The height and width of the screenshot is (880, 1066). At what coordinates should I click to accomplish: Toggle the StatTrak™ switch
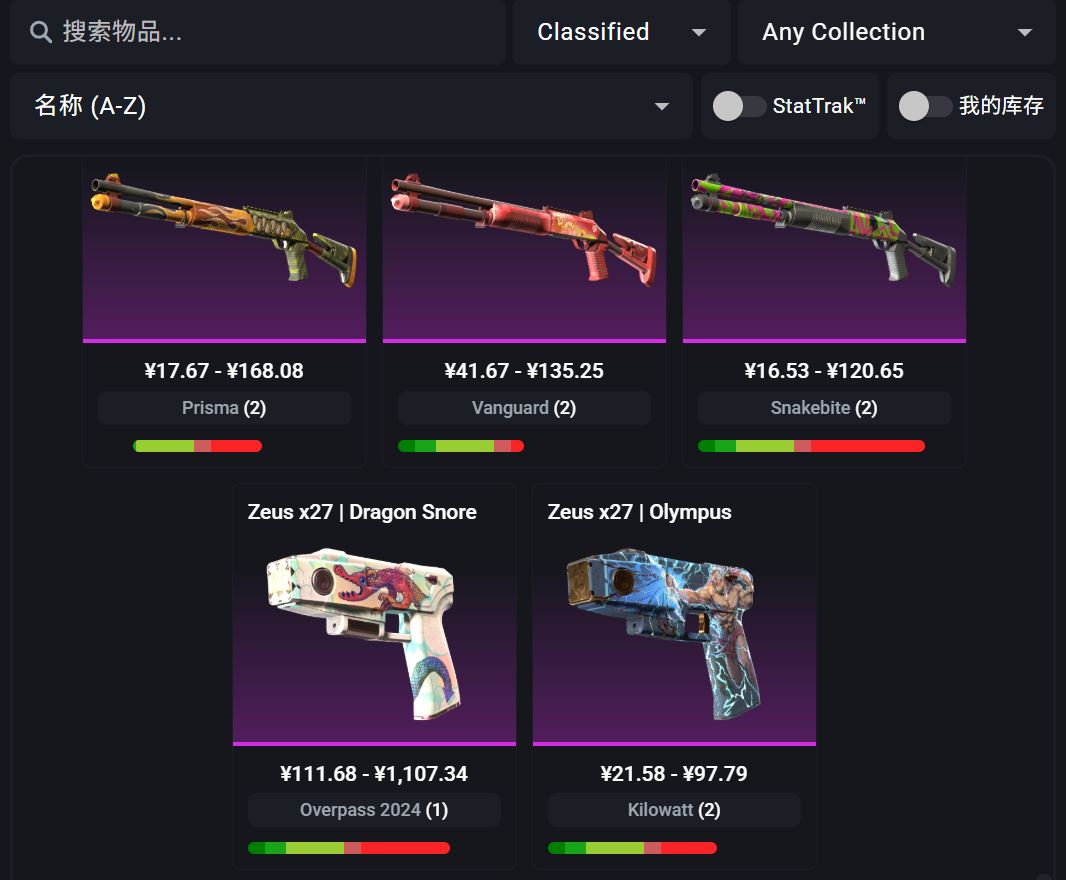click(739, 106)
